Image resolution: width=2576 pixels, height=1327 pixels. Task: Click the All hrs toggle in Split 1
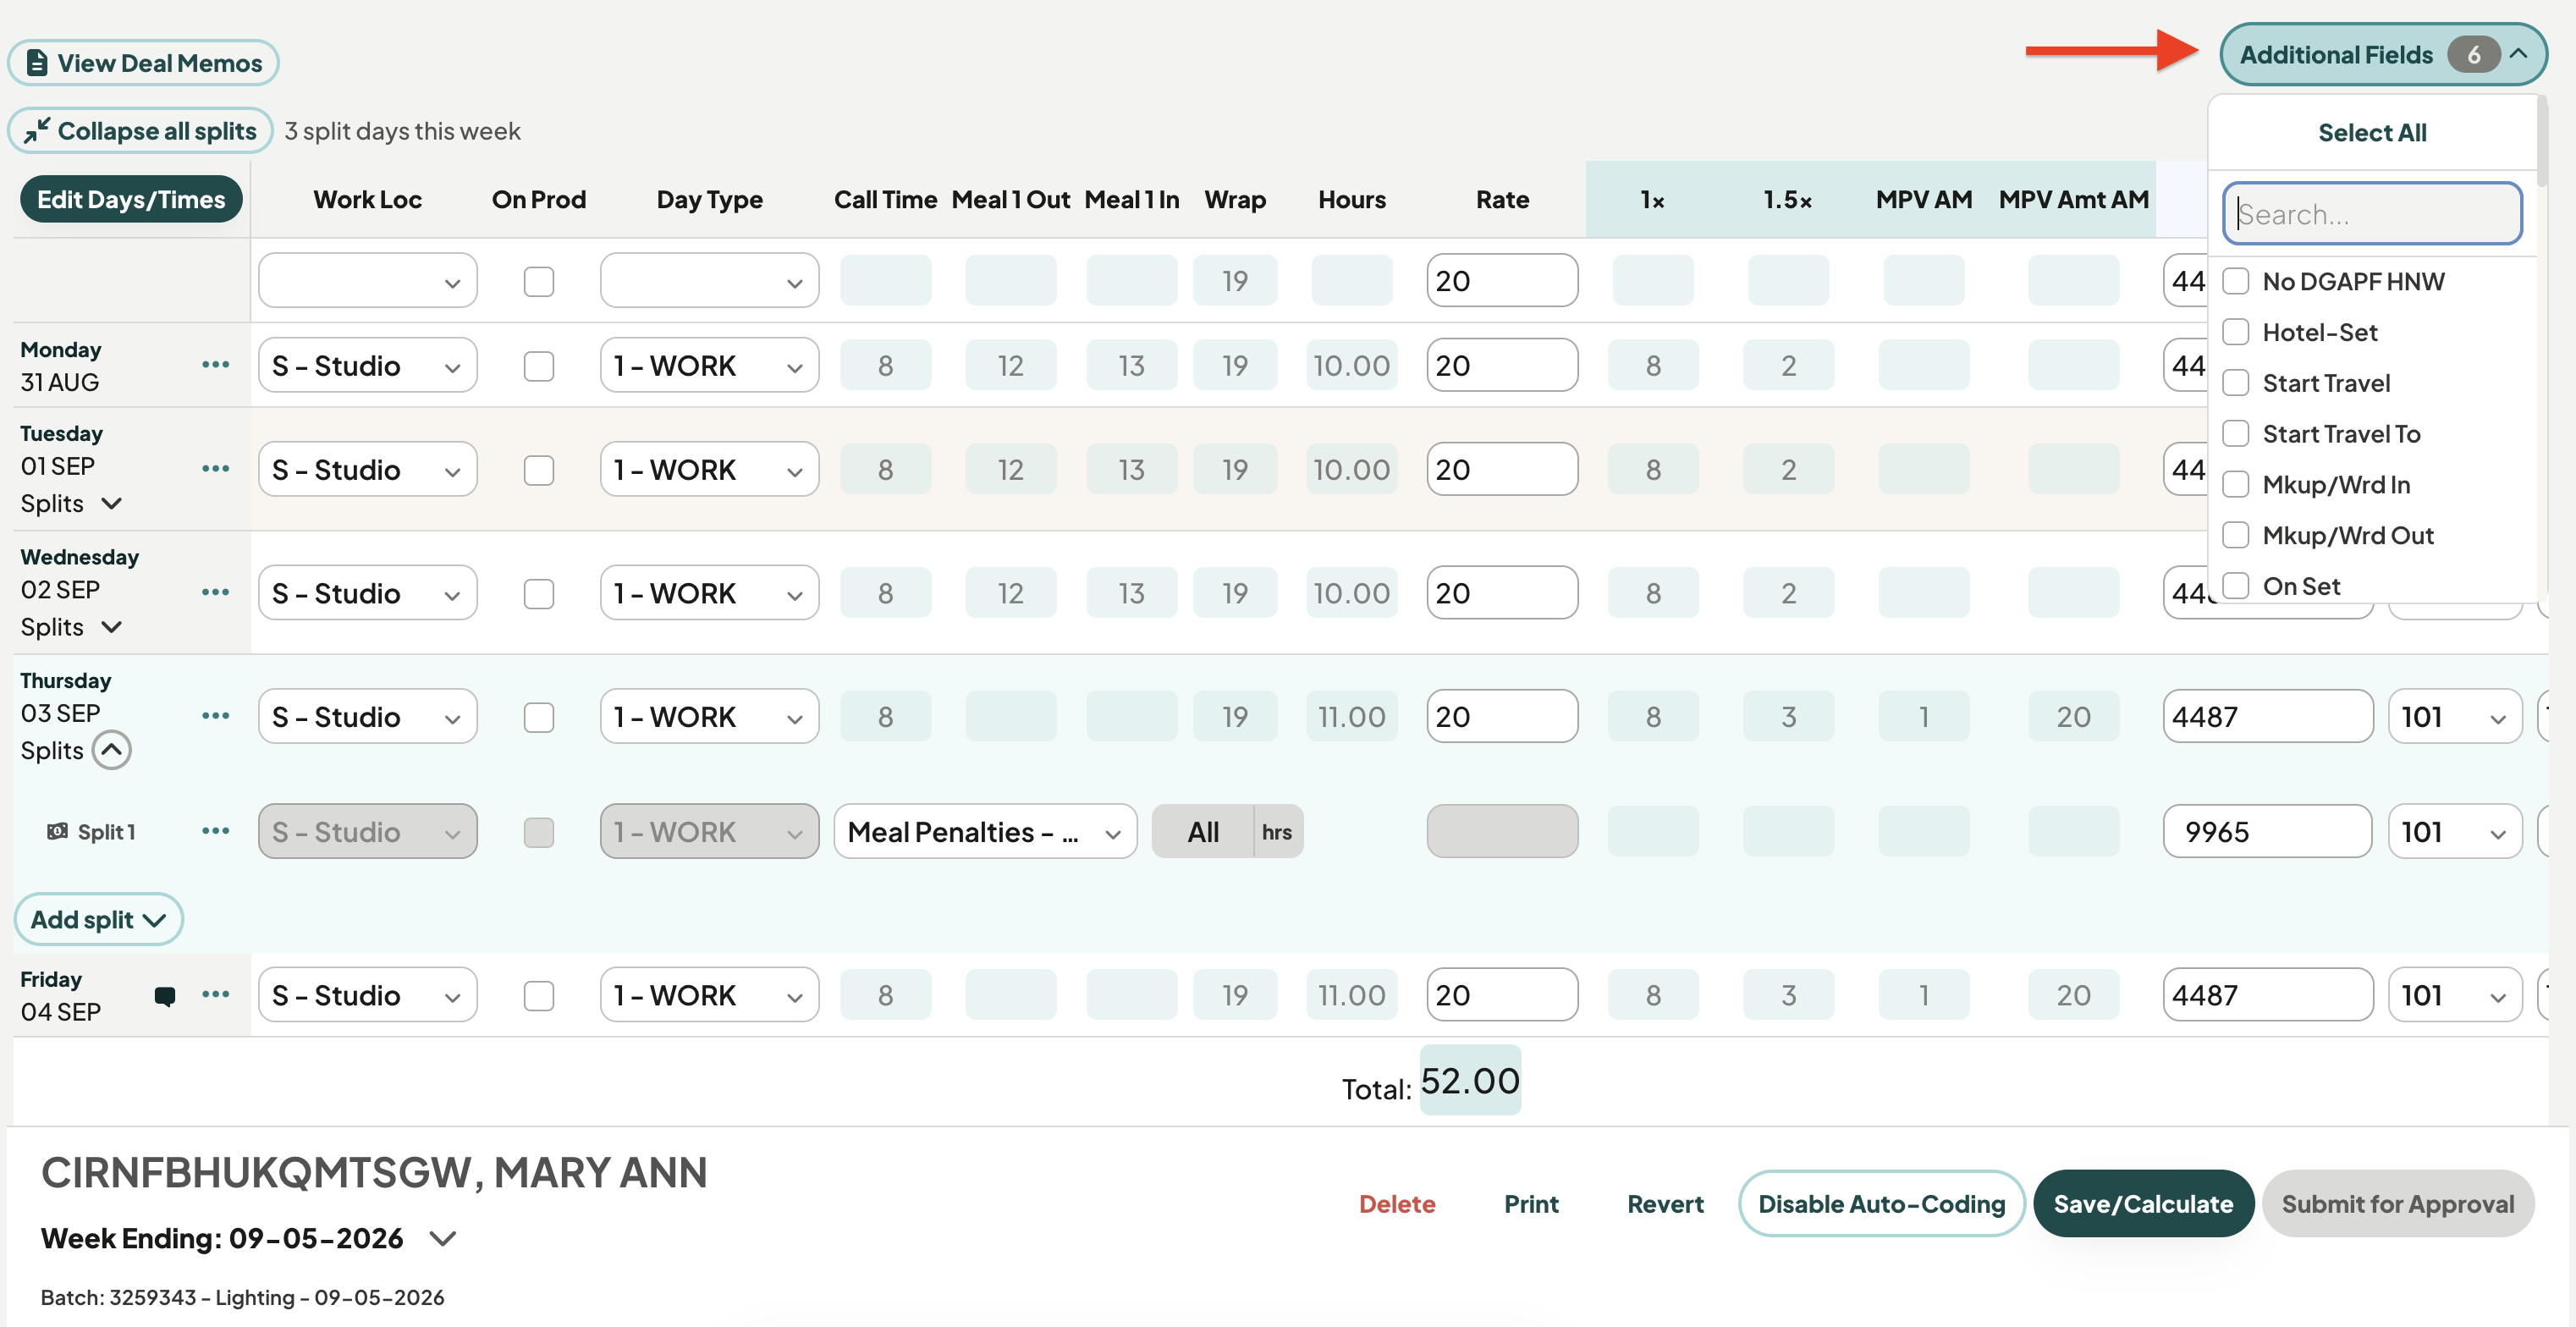(1227, 831)
